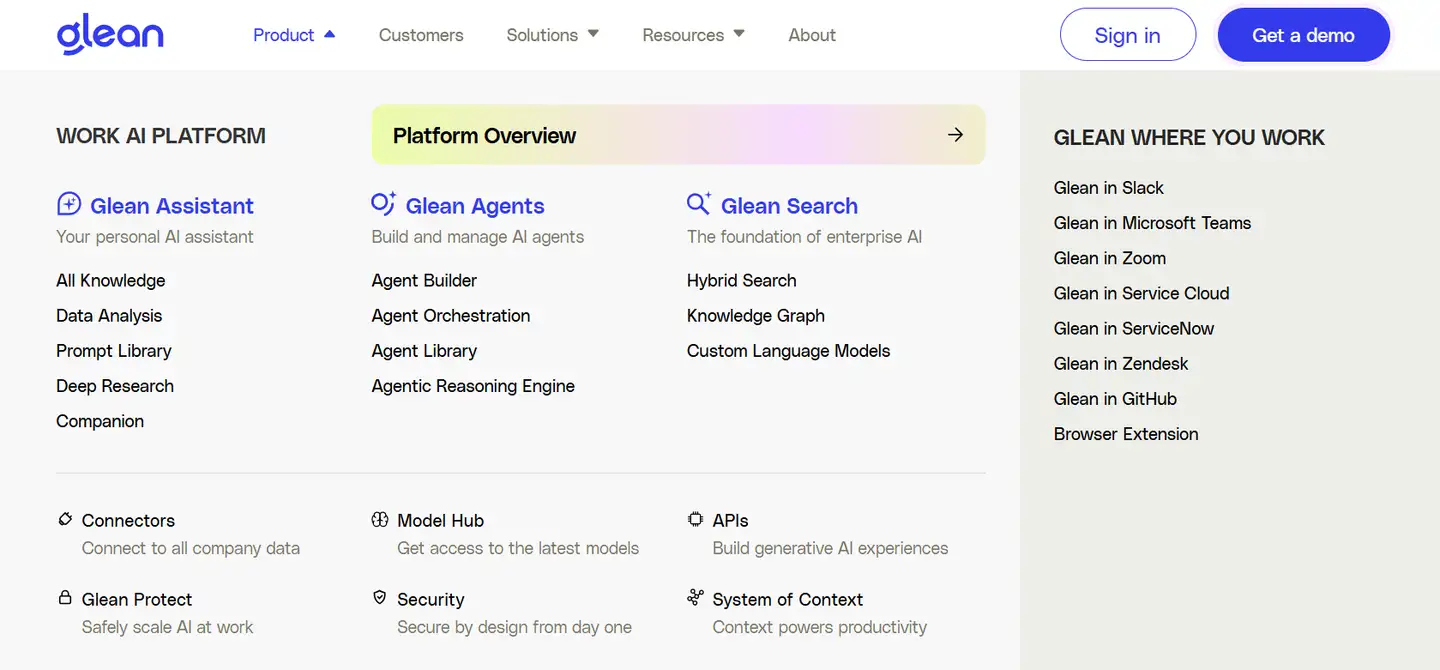The width and height of the screenshot is (1440, 670).
Task: Open Glean in Slack
Action: tap(1109, 188)
